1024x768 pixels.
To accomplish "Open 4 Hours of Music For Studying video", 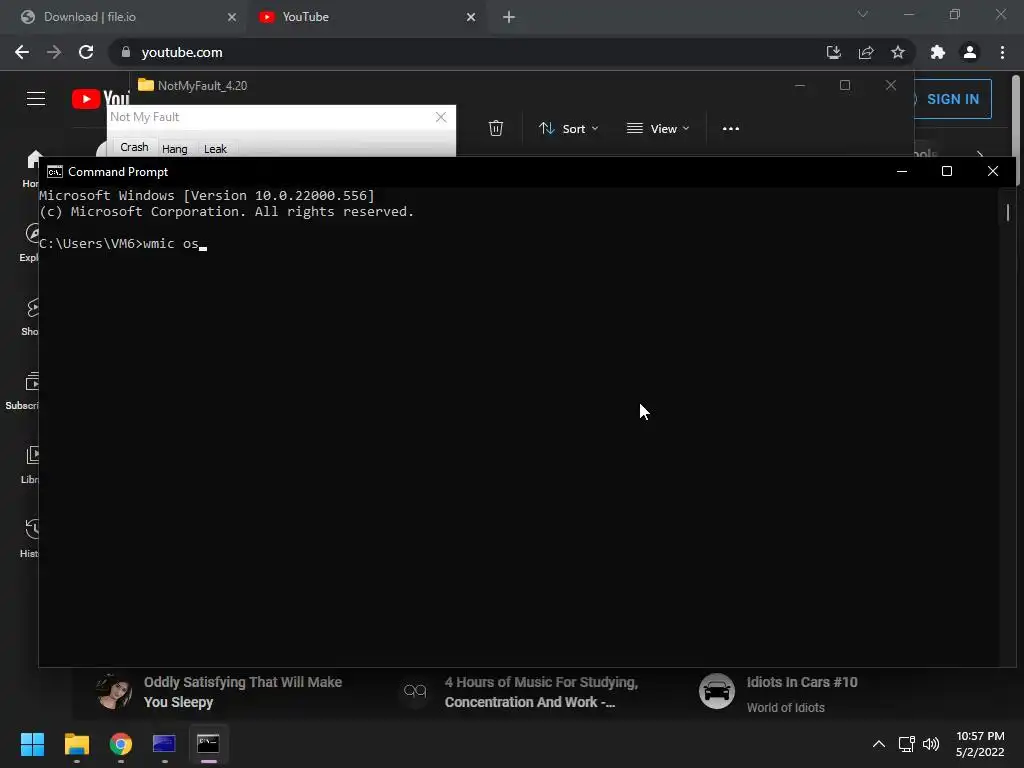I will 541,692.
